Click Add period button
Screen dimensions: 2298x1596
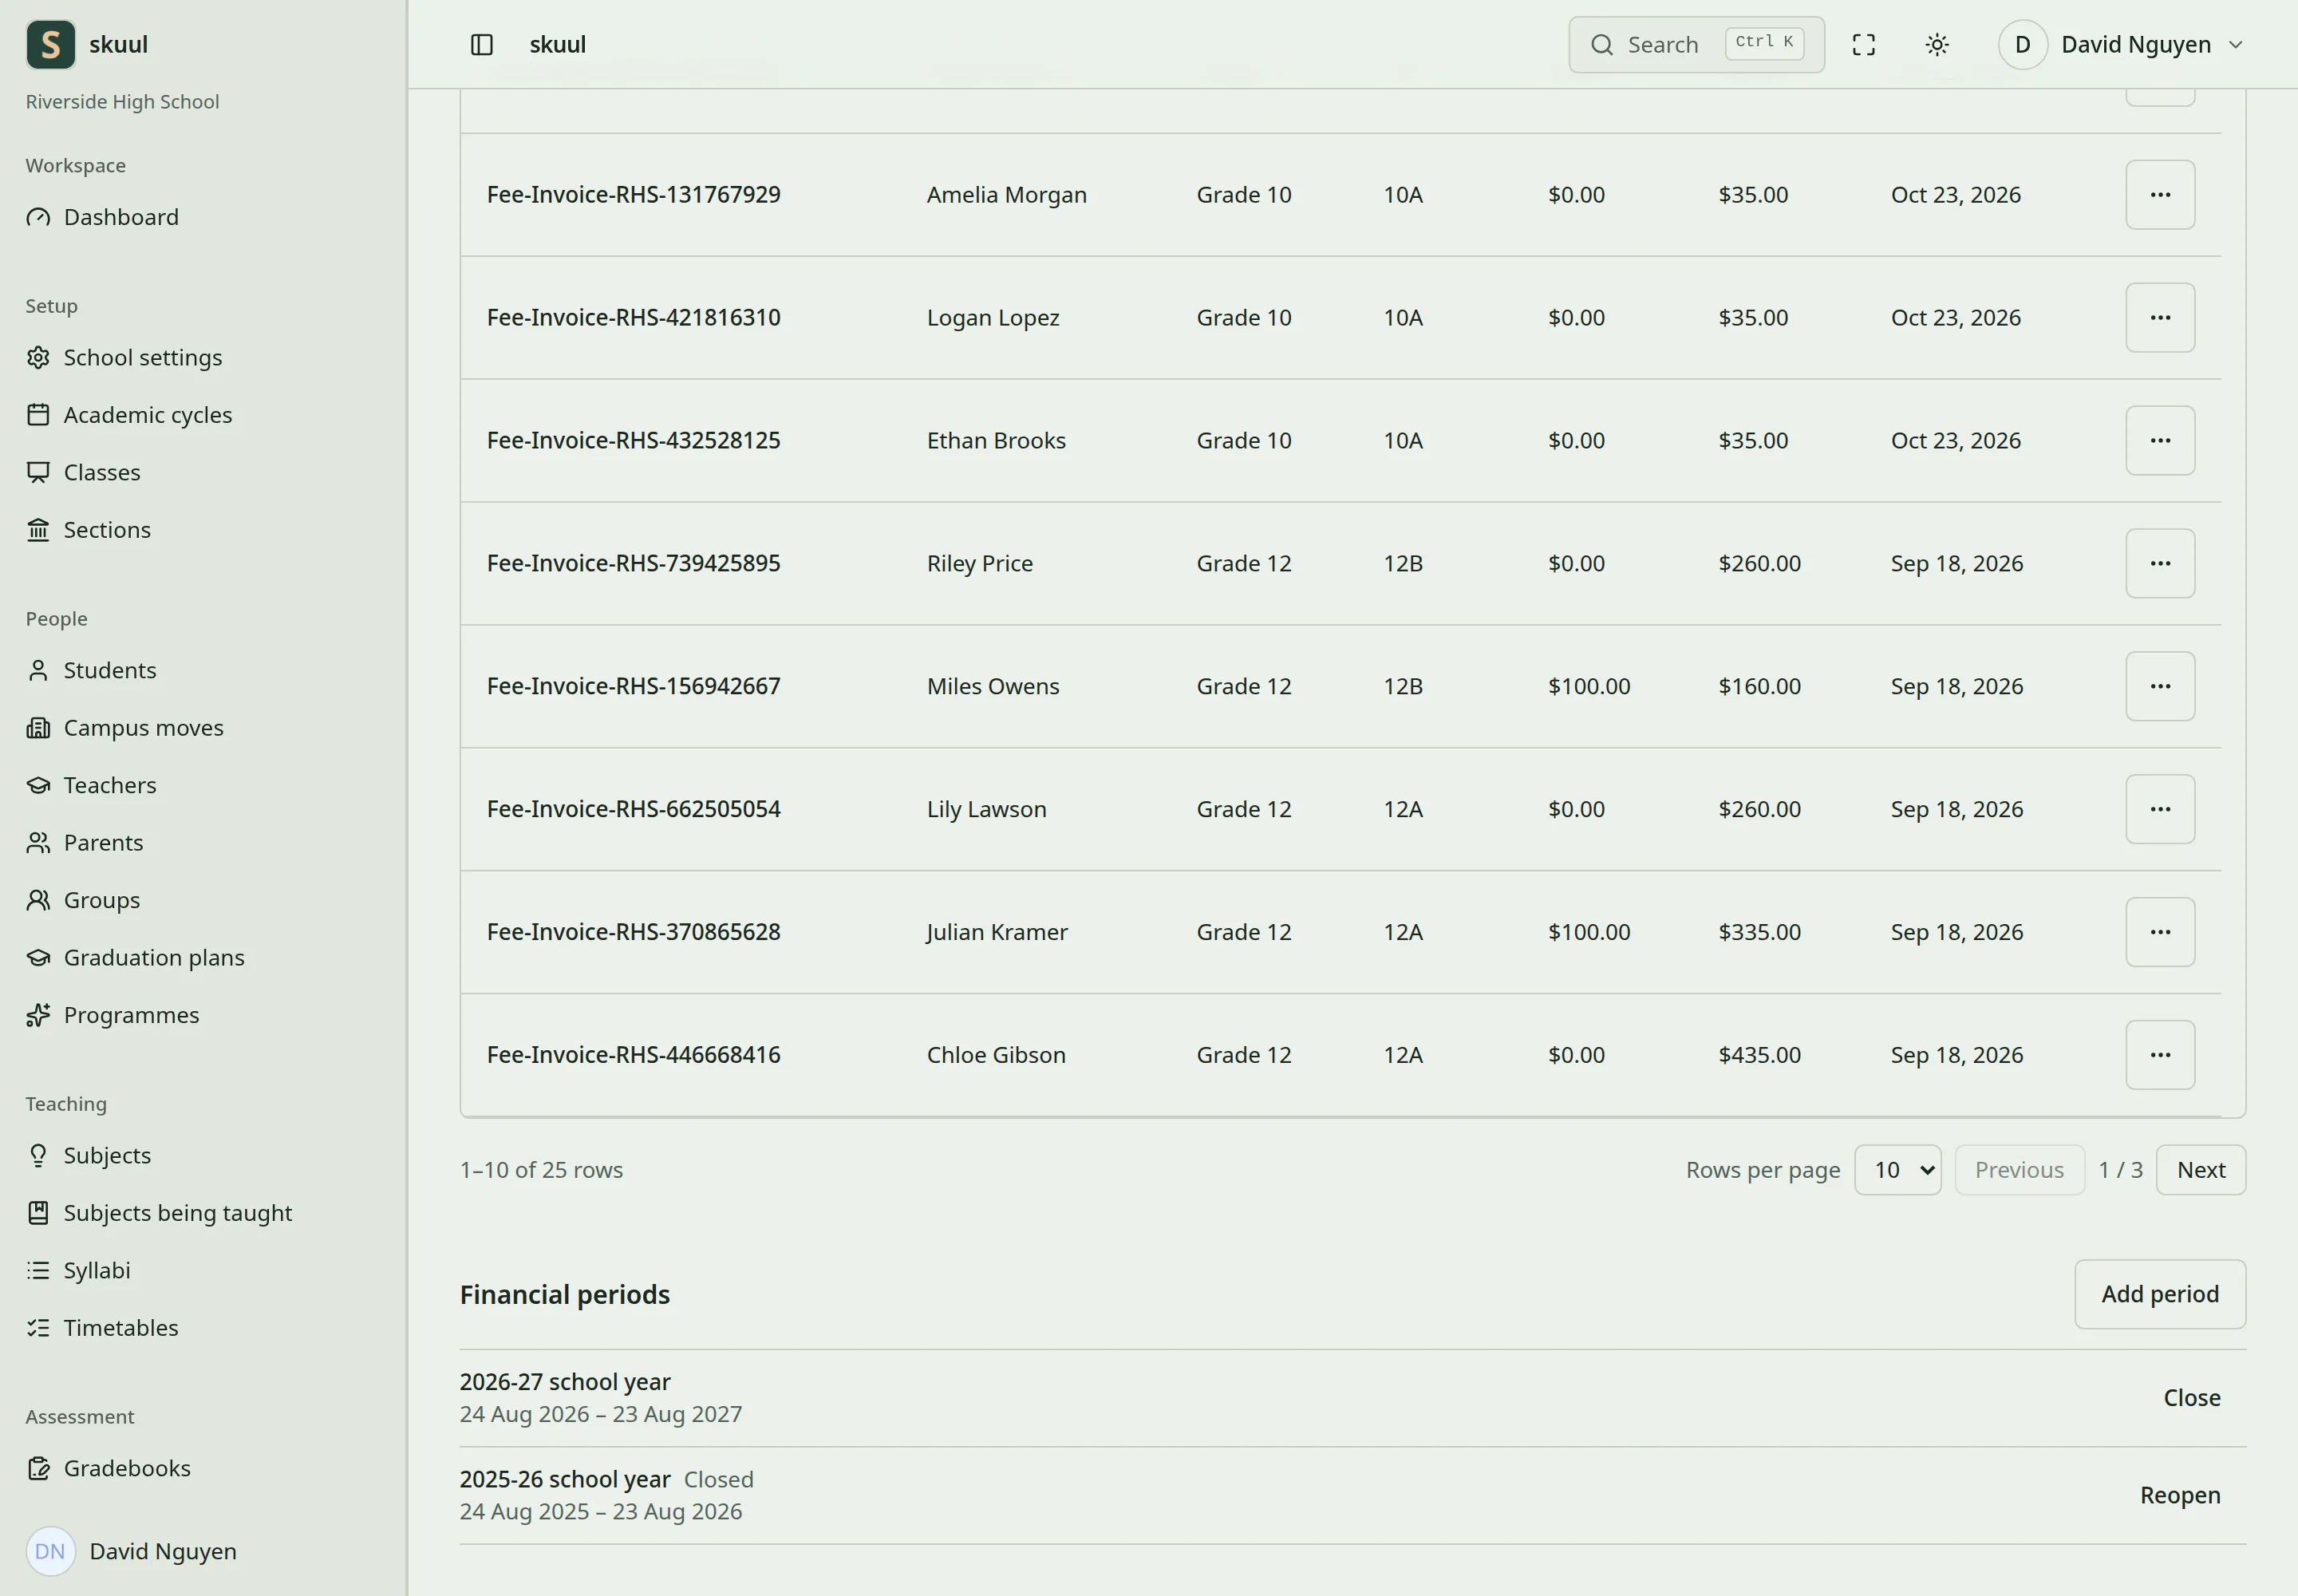[2160, 1294]
